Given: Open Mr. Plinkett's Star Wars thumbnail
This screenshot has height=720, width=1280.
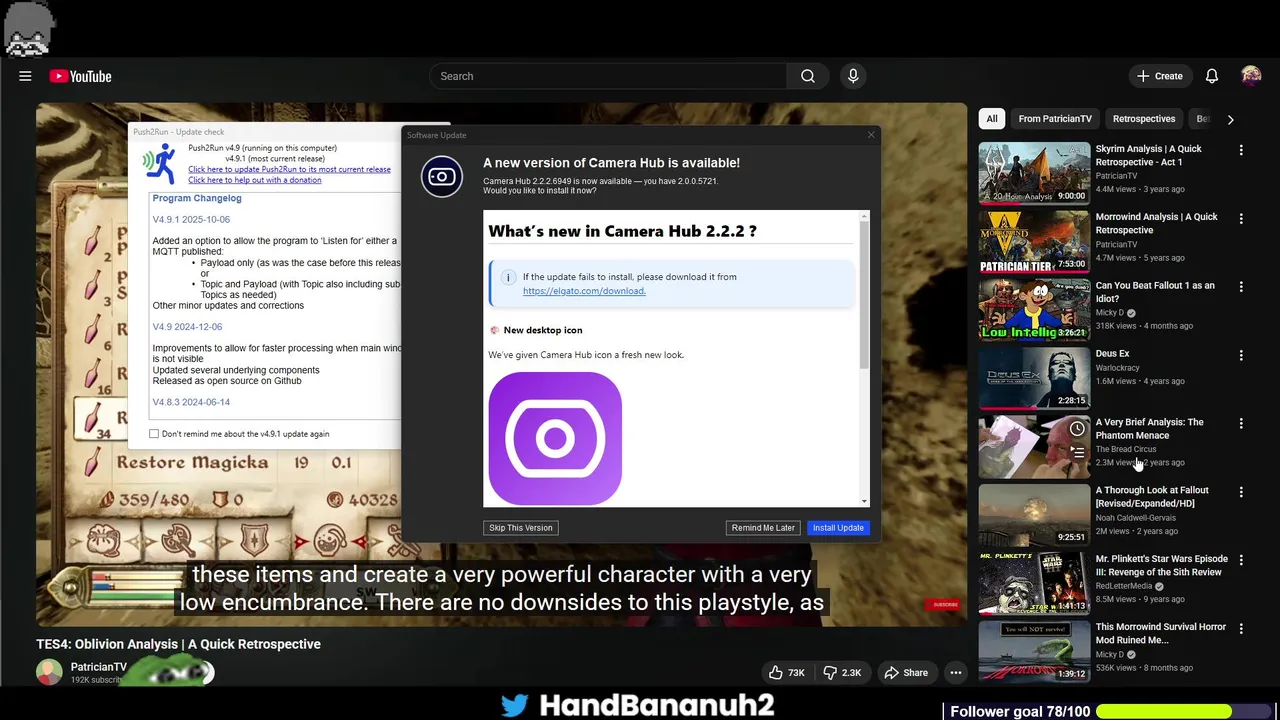Looking at the screenshot, I should 1034,583.
